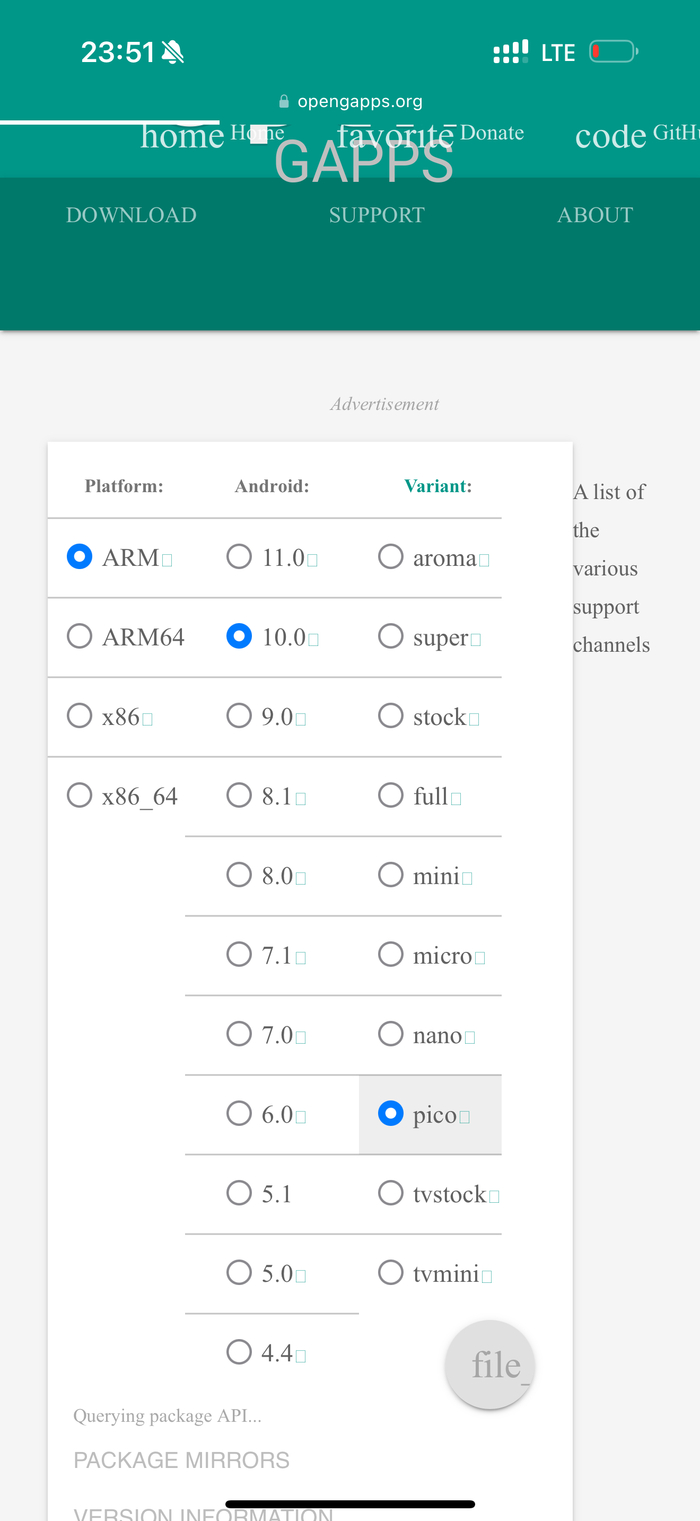Open the info icon next to Android 11.0
The image size is (700, 1521).
313,560
